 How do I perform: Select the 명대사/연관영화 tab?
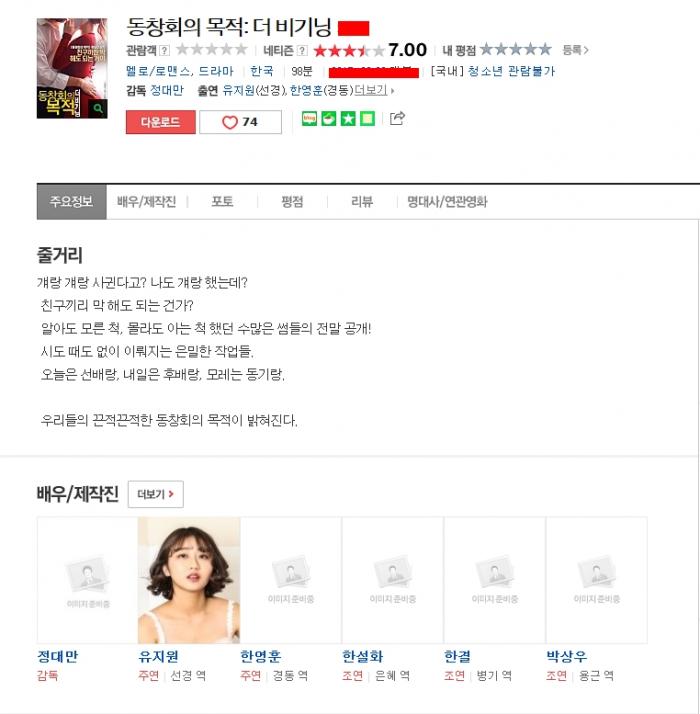[447, 202]
